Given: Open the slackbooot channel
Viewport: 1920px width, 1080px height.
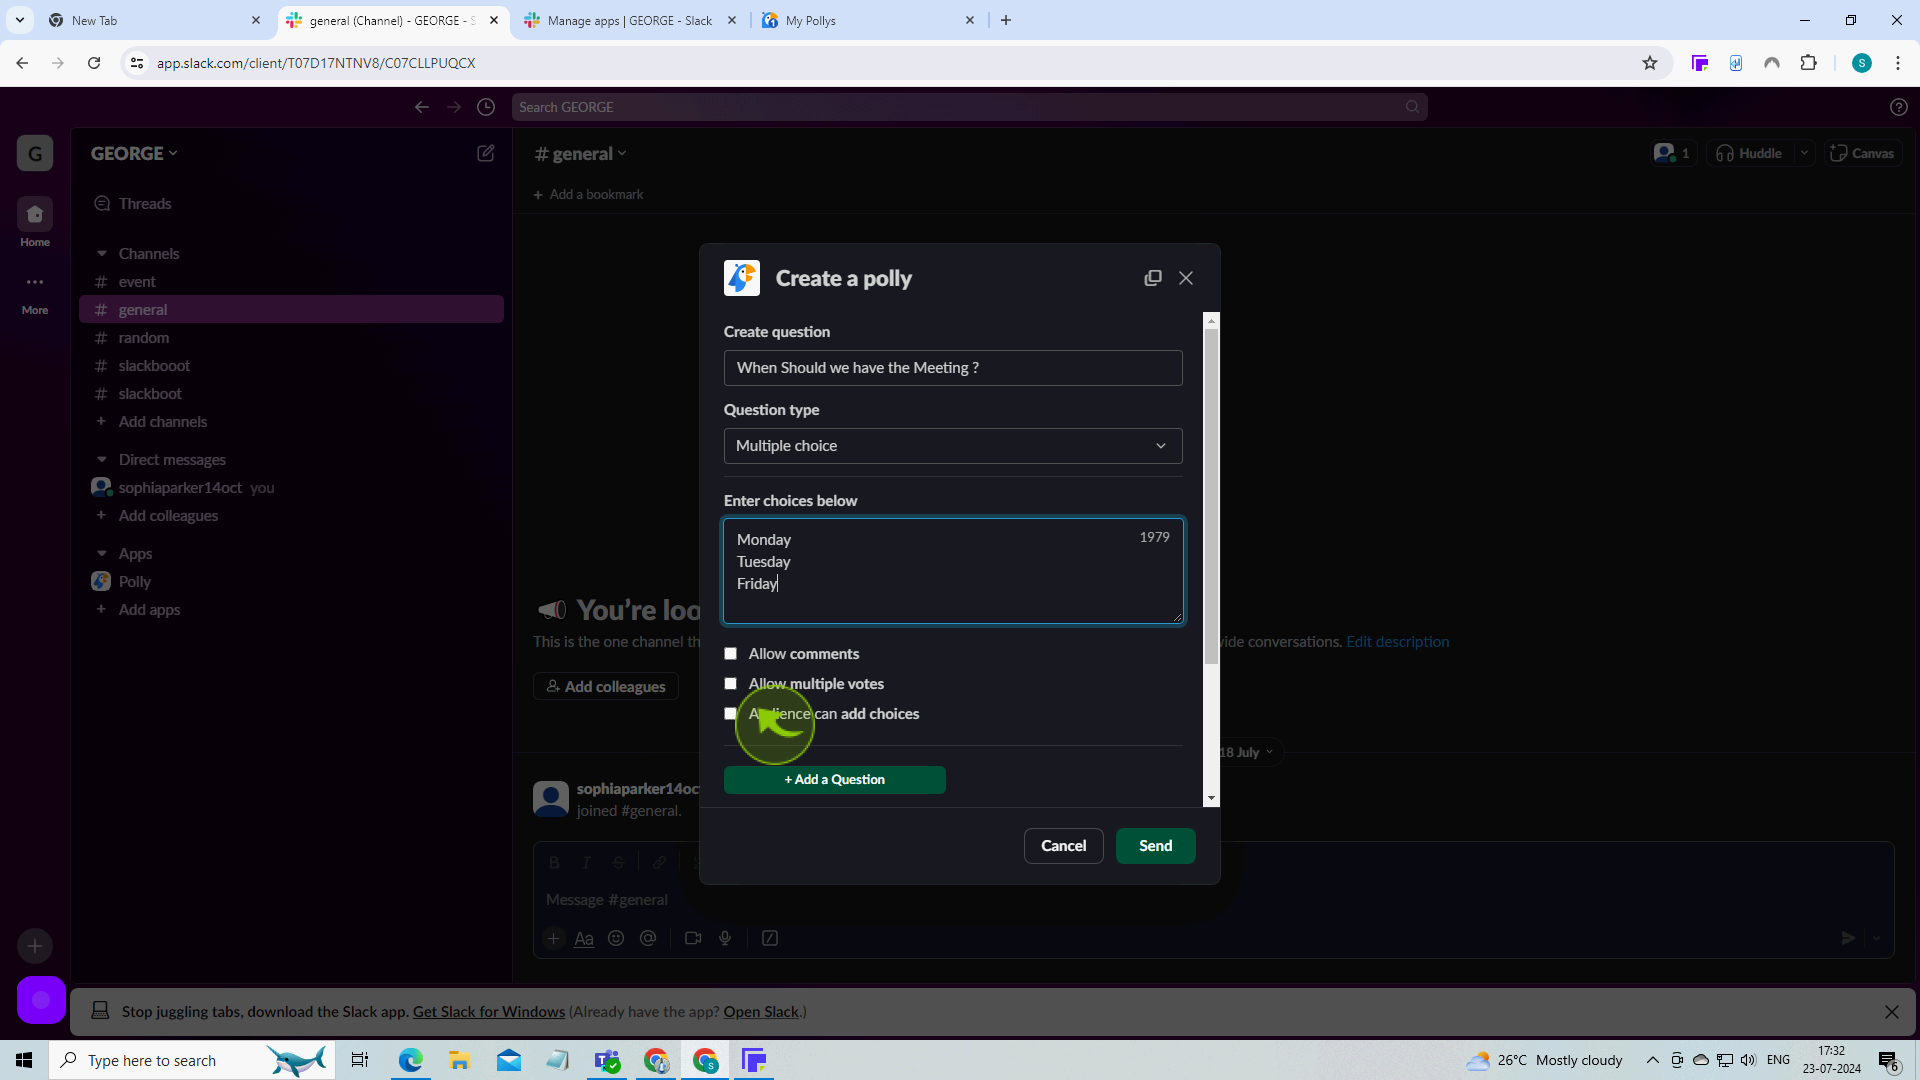Looking at the screenshot, I should [154, 366].
